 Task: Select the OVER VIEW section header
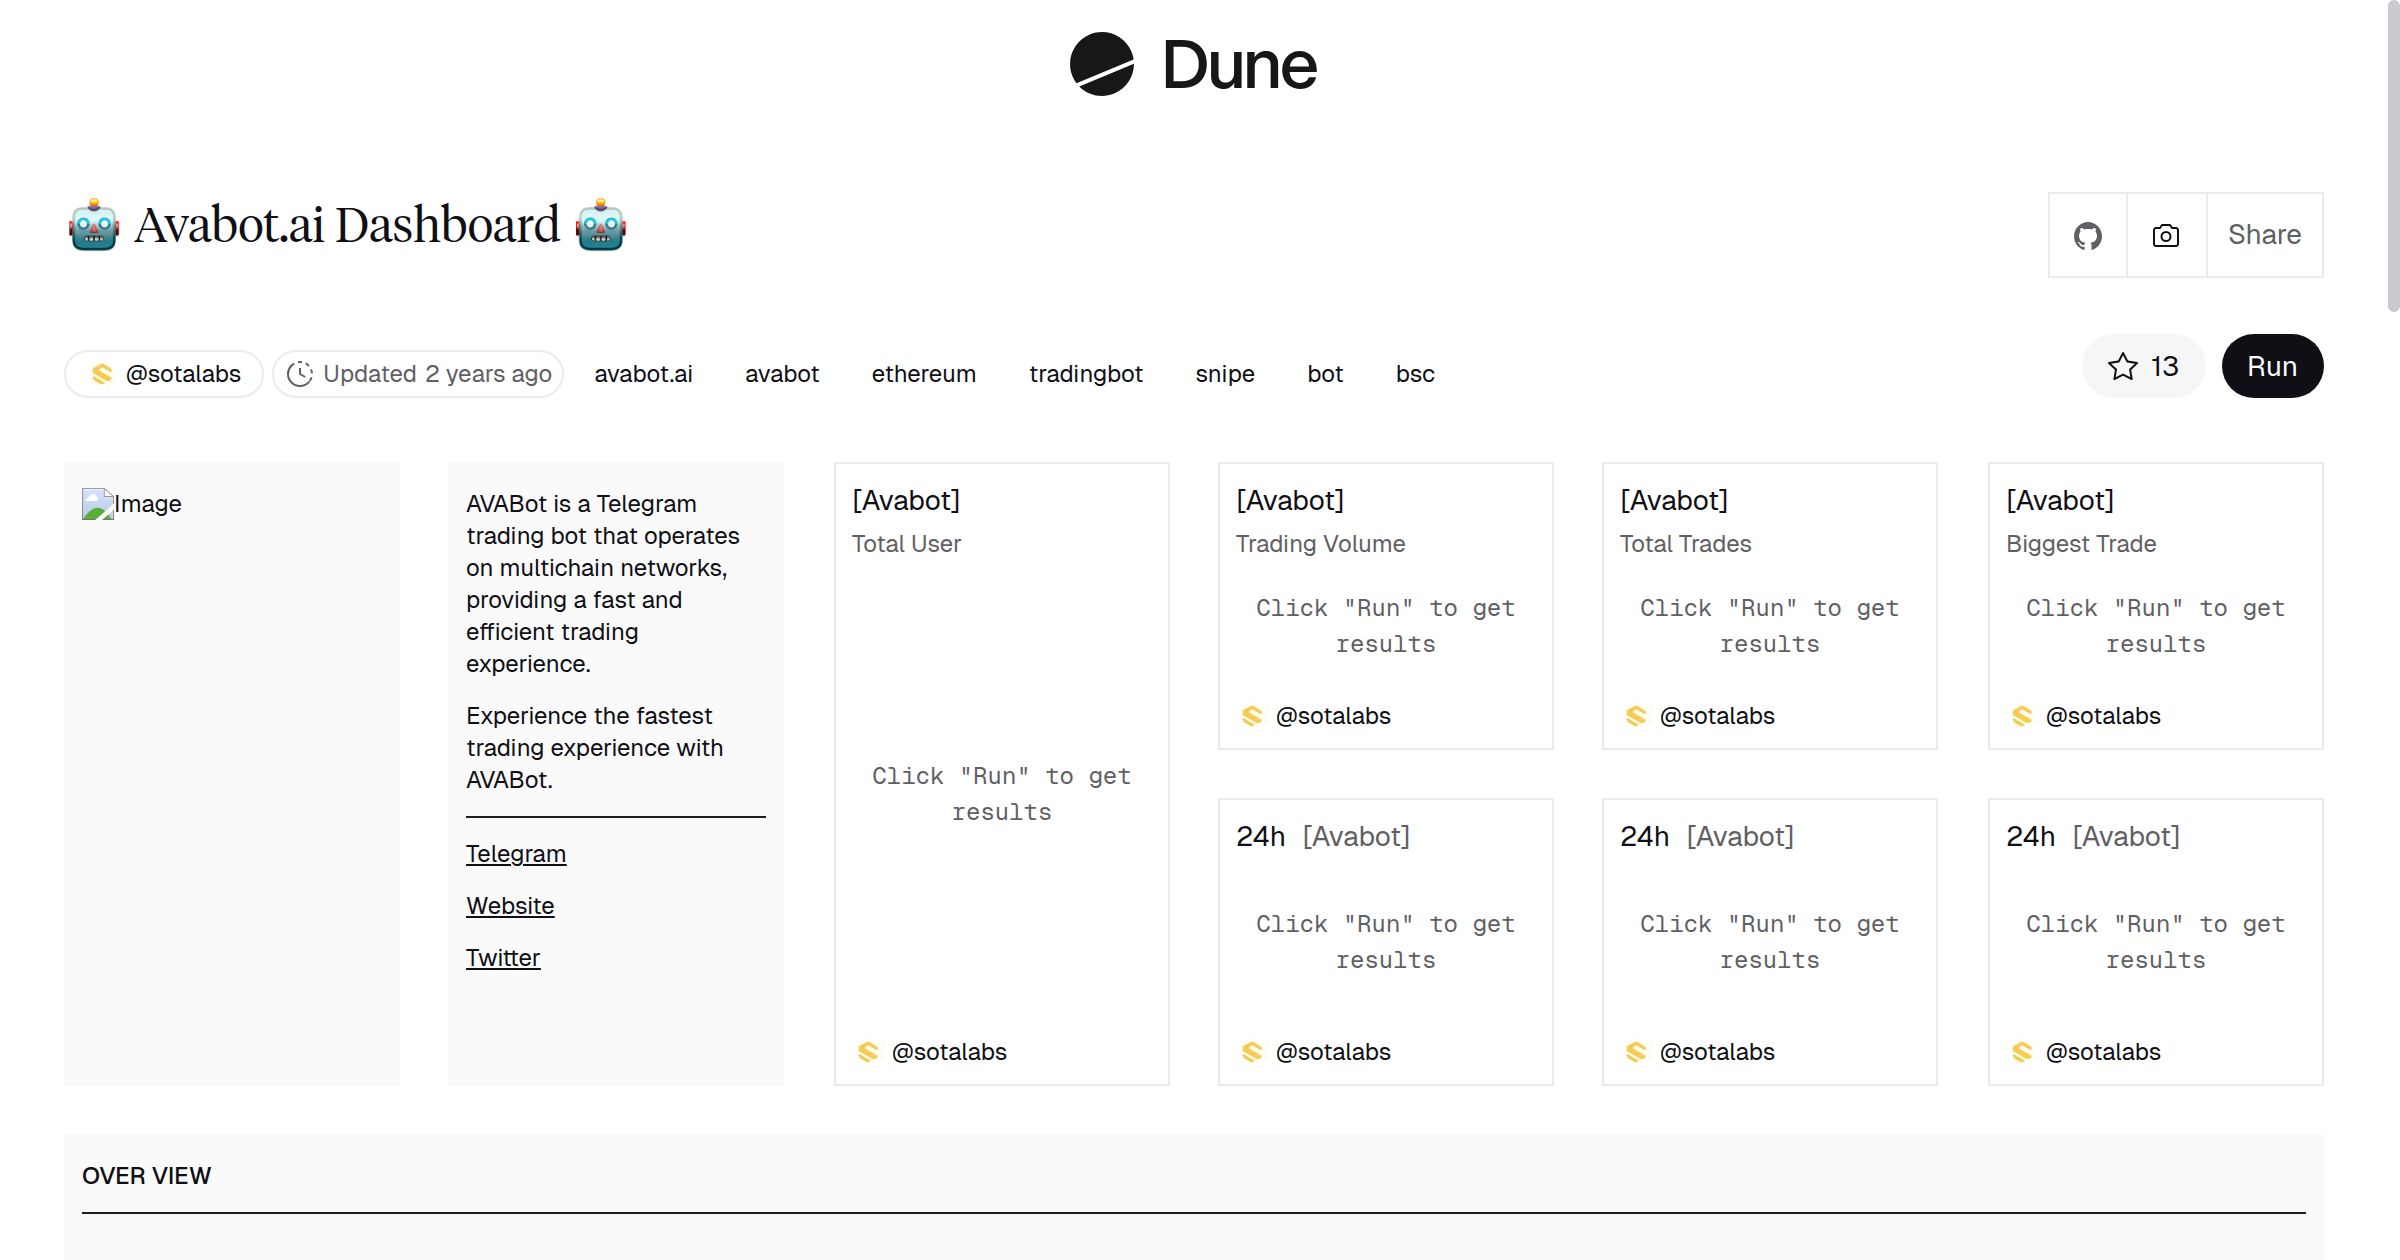pyautogui.click(x=146, y=1175)
